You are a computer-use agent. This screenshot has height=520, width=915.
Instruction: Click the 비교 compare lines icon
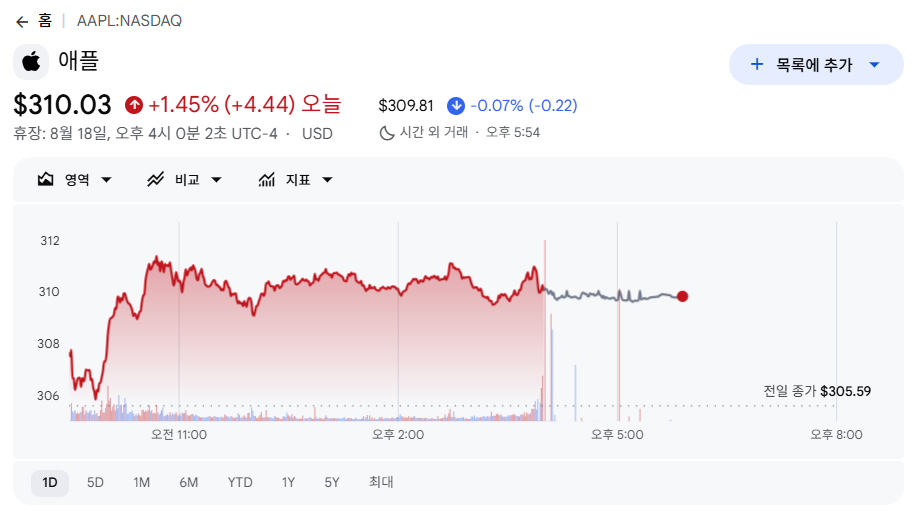tap(155, 179)
